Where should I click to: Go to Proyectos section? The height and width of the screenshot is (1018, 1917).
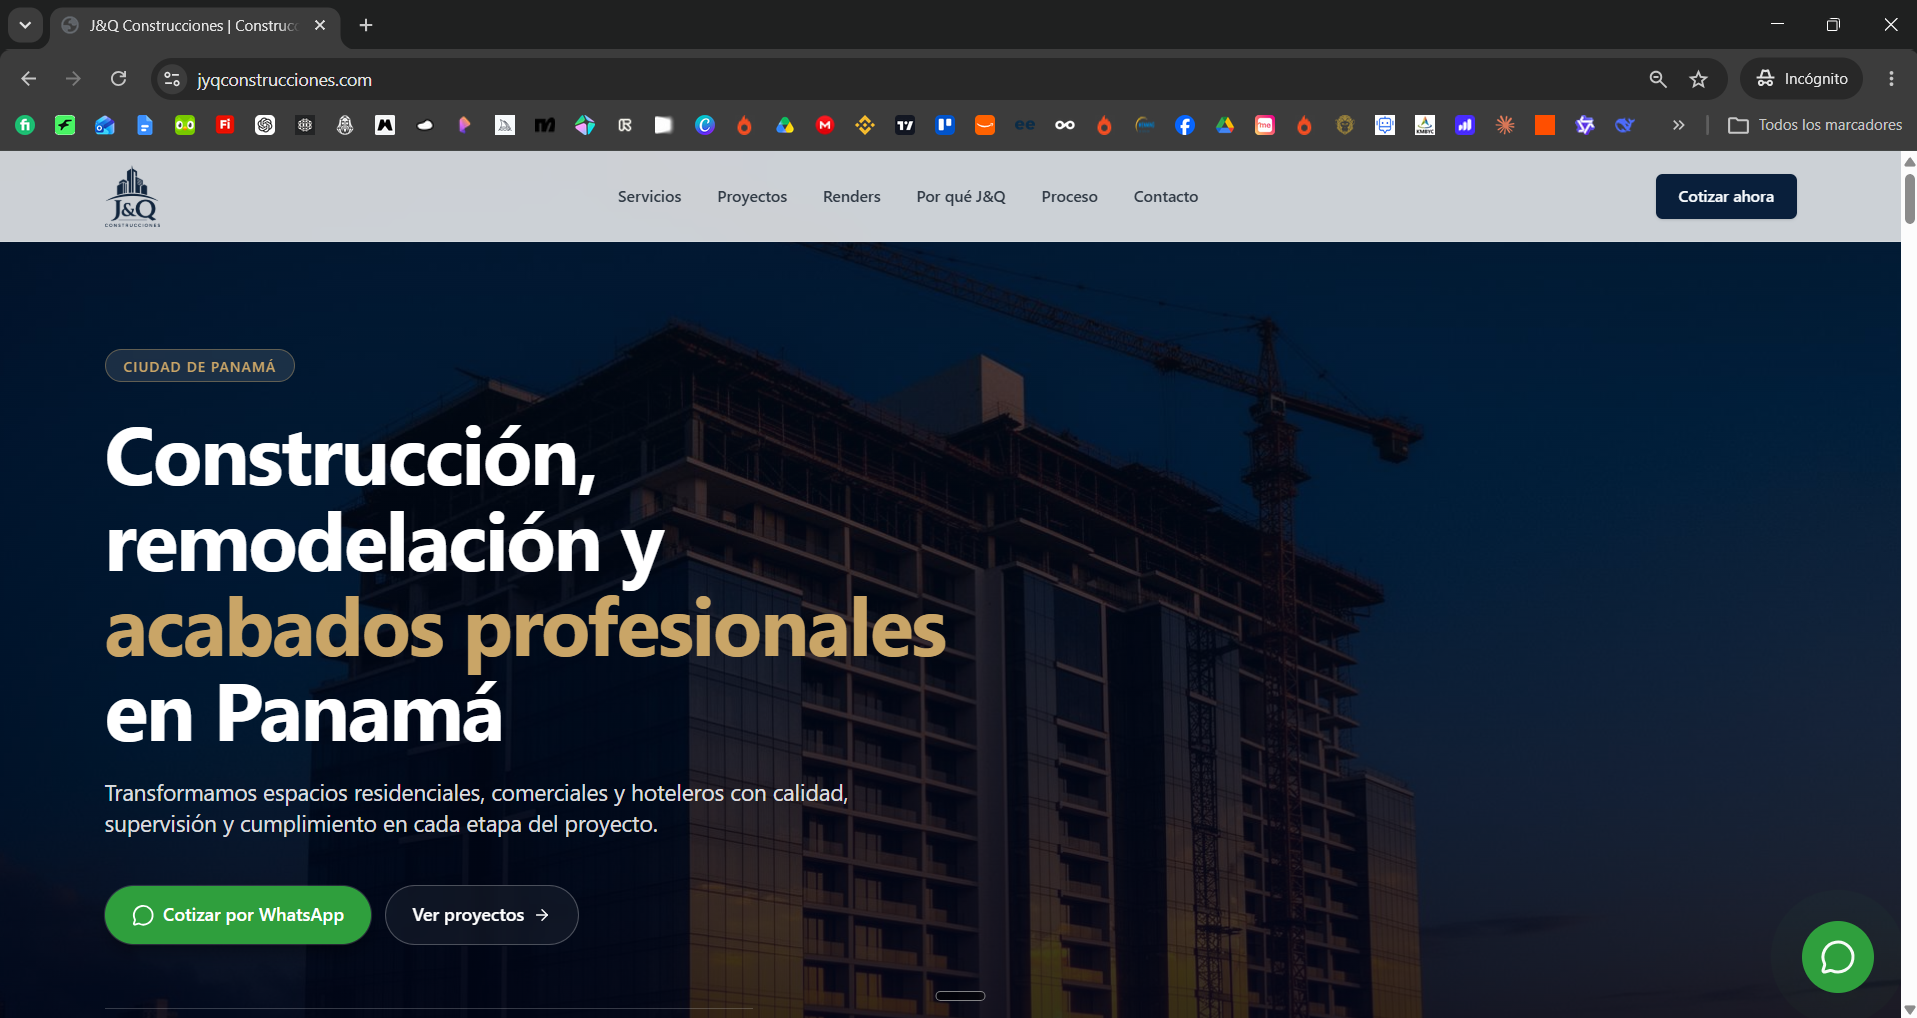752,197
